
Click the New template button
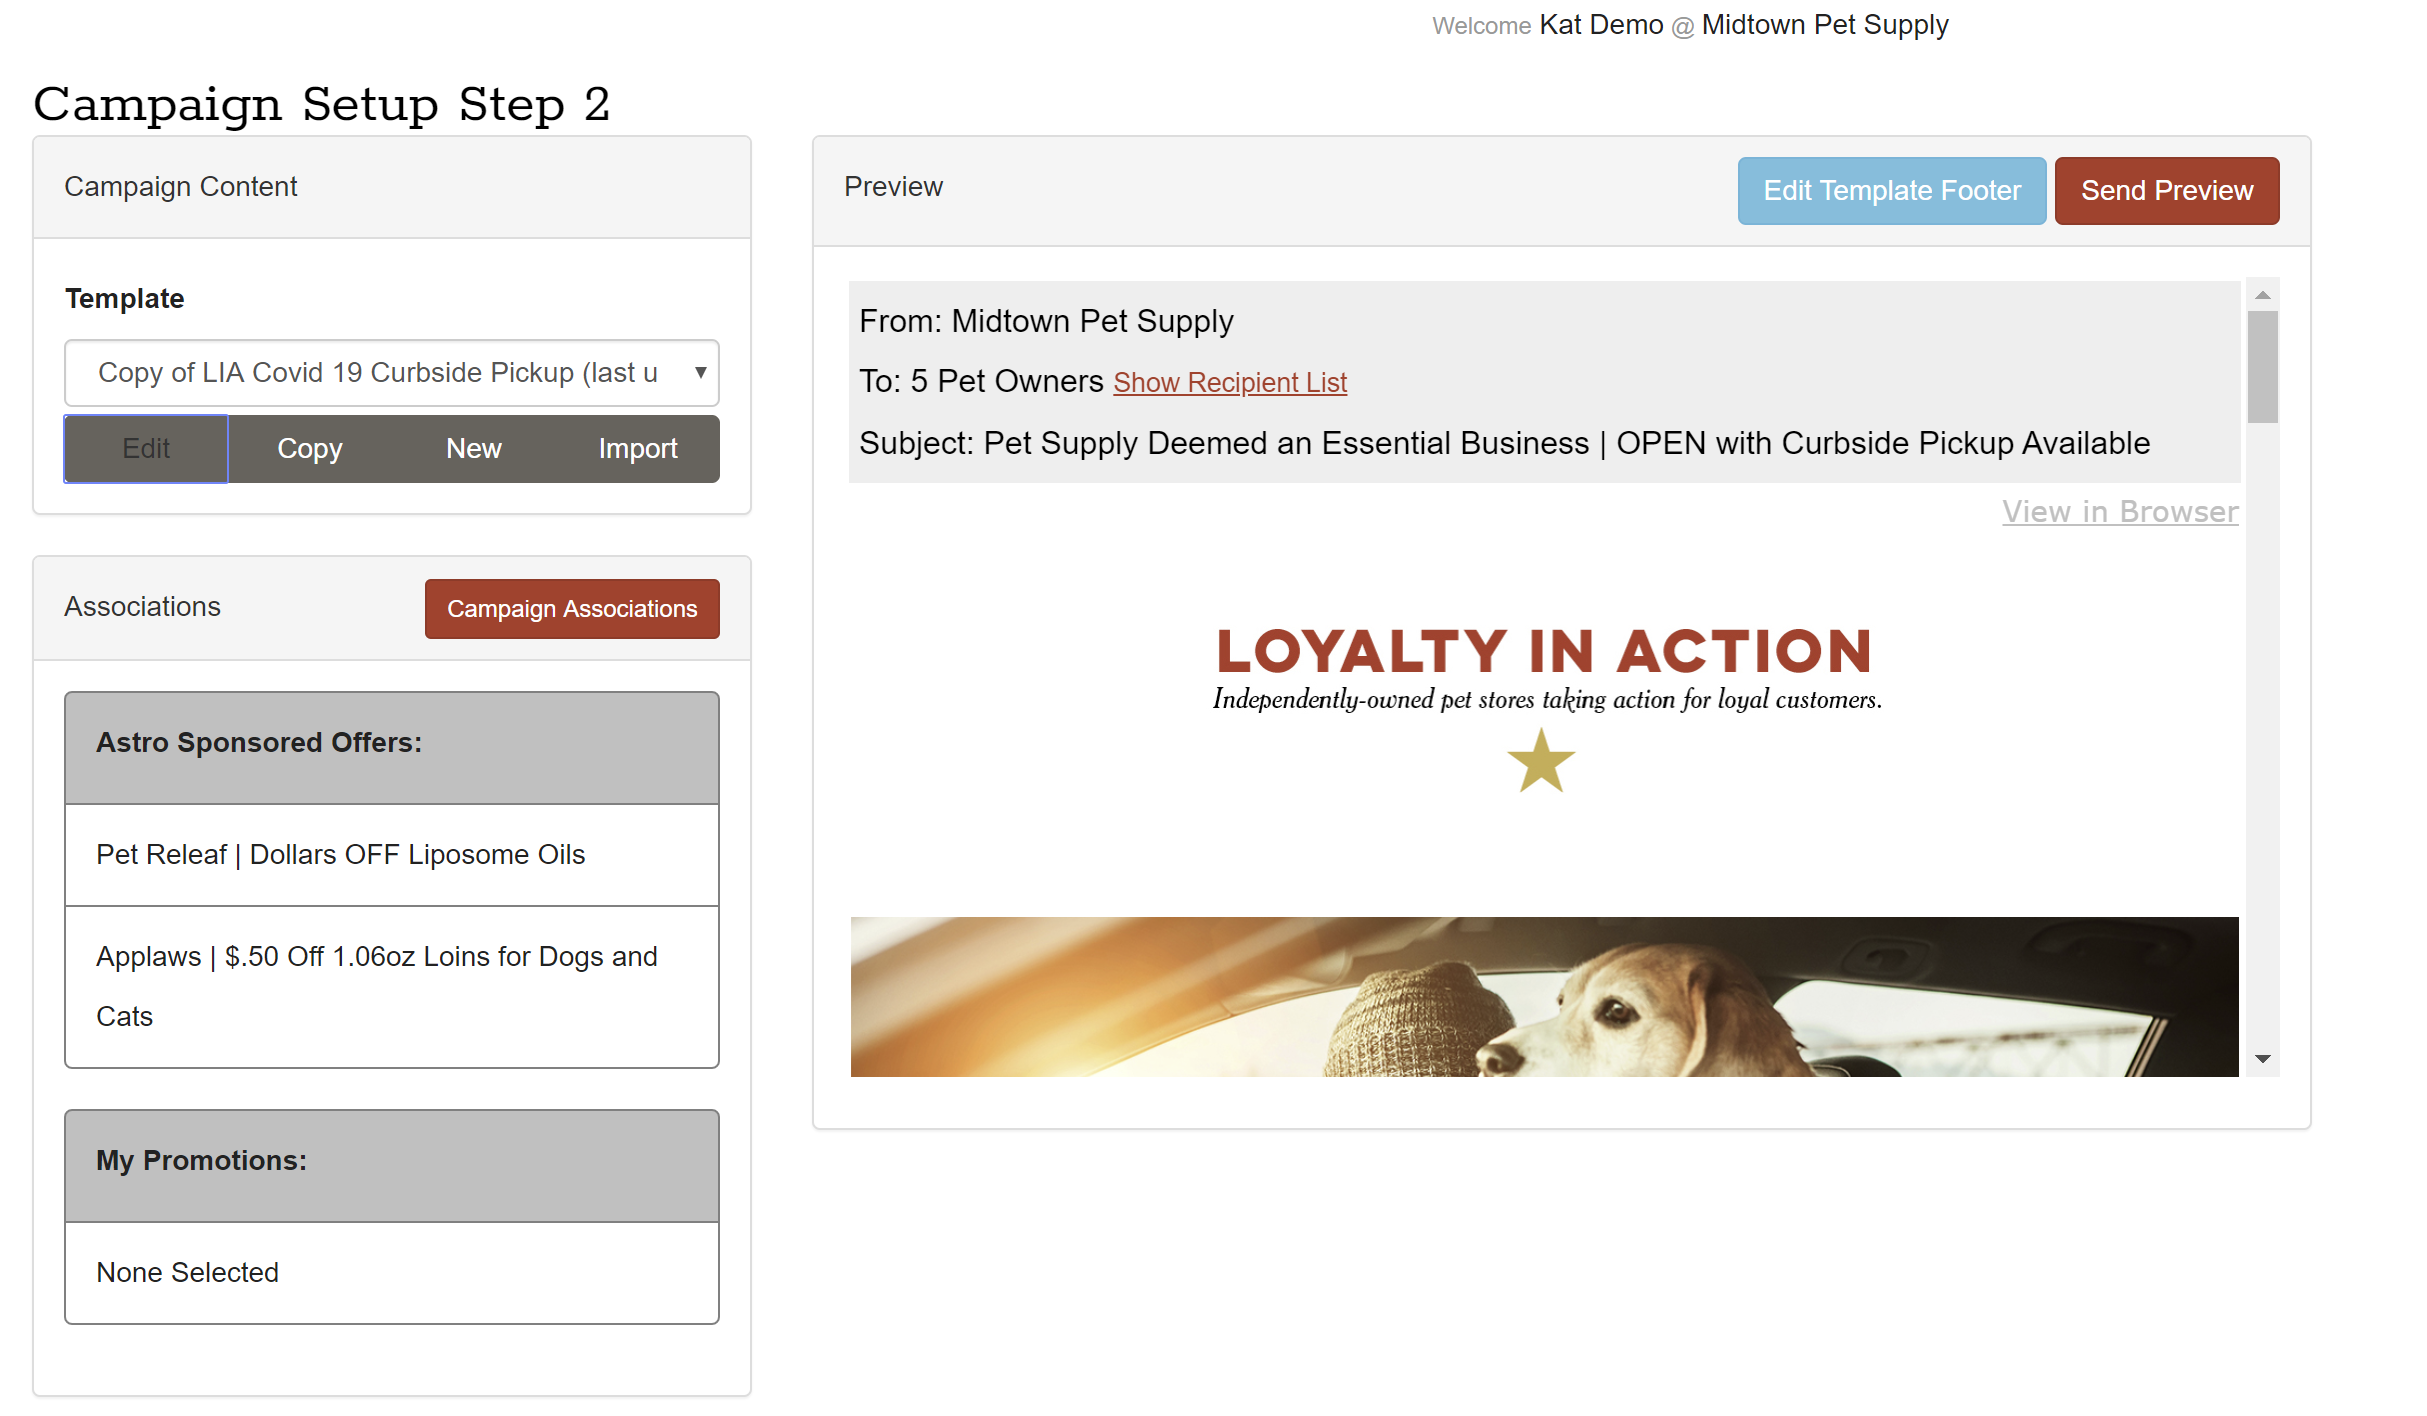point(473,449)
